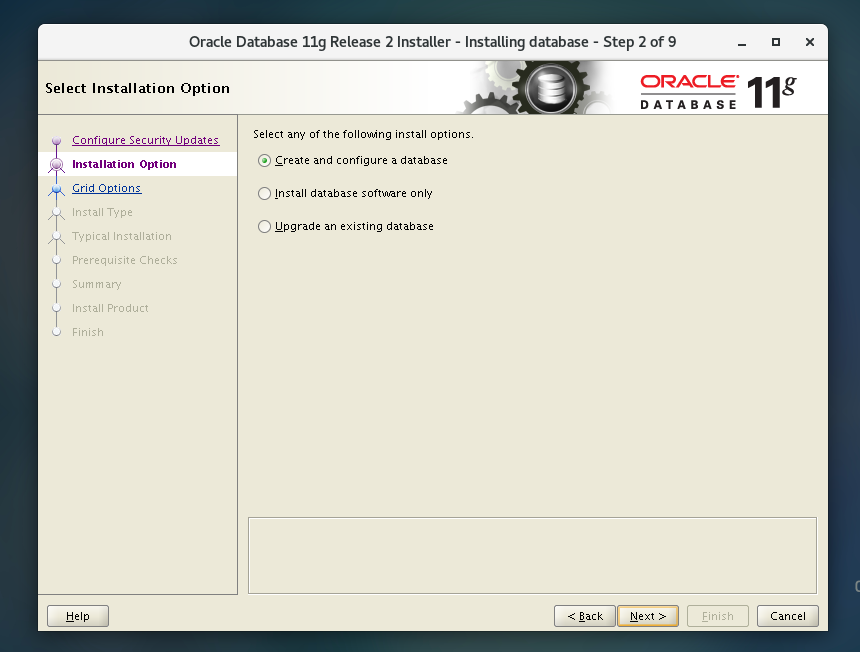This screenshot has width=860, height=652.
Task: Close the installer window
Action: pos(810,42)
